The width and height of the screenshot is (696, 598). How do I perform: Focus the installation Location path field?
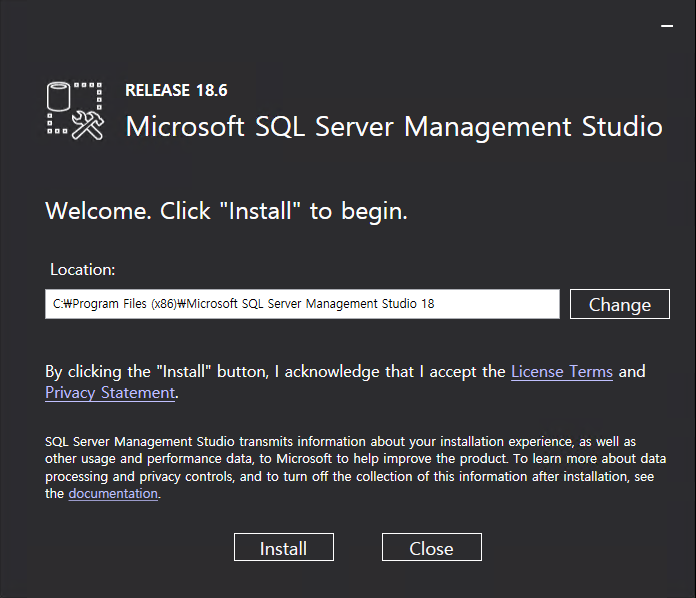(x=302, y=304)
